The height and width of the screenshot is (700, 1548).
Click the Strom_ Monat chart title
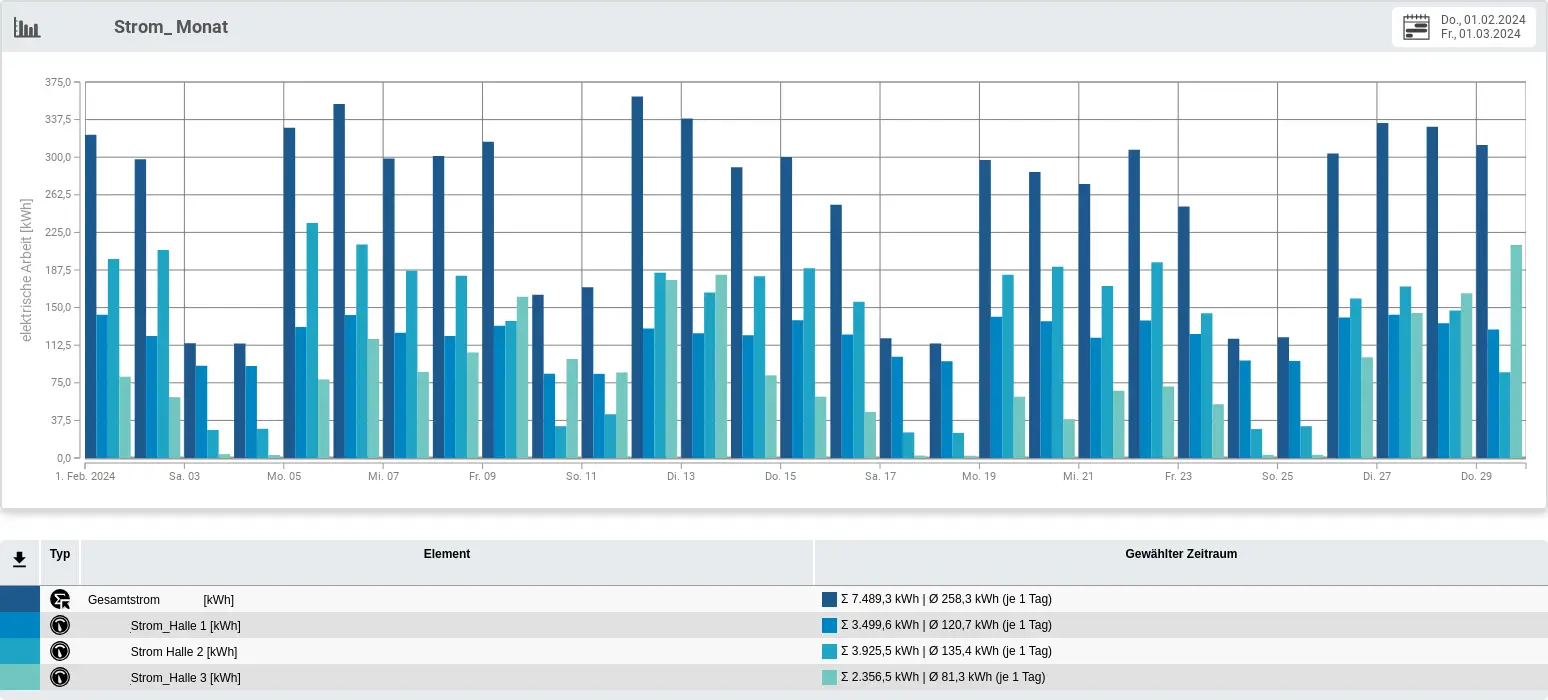171,27
